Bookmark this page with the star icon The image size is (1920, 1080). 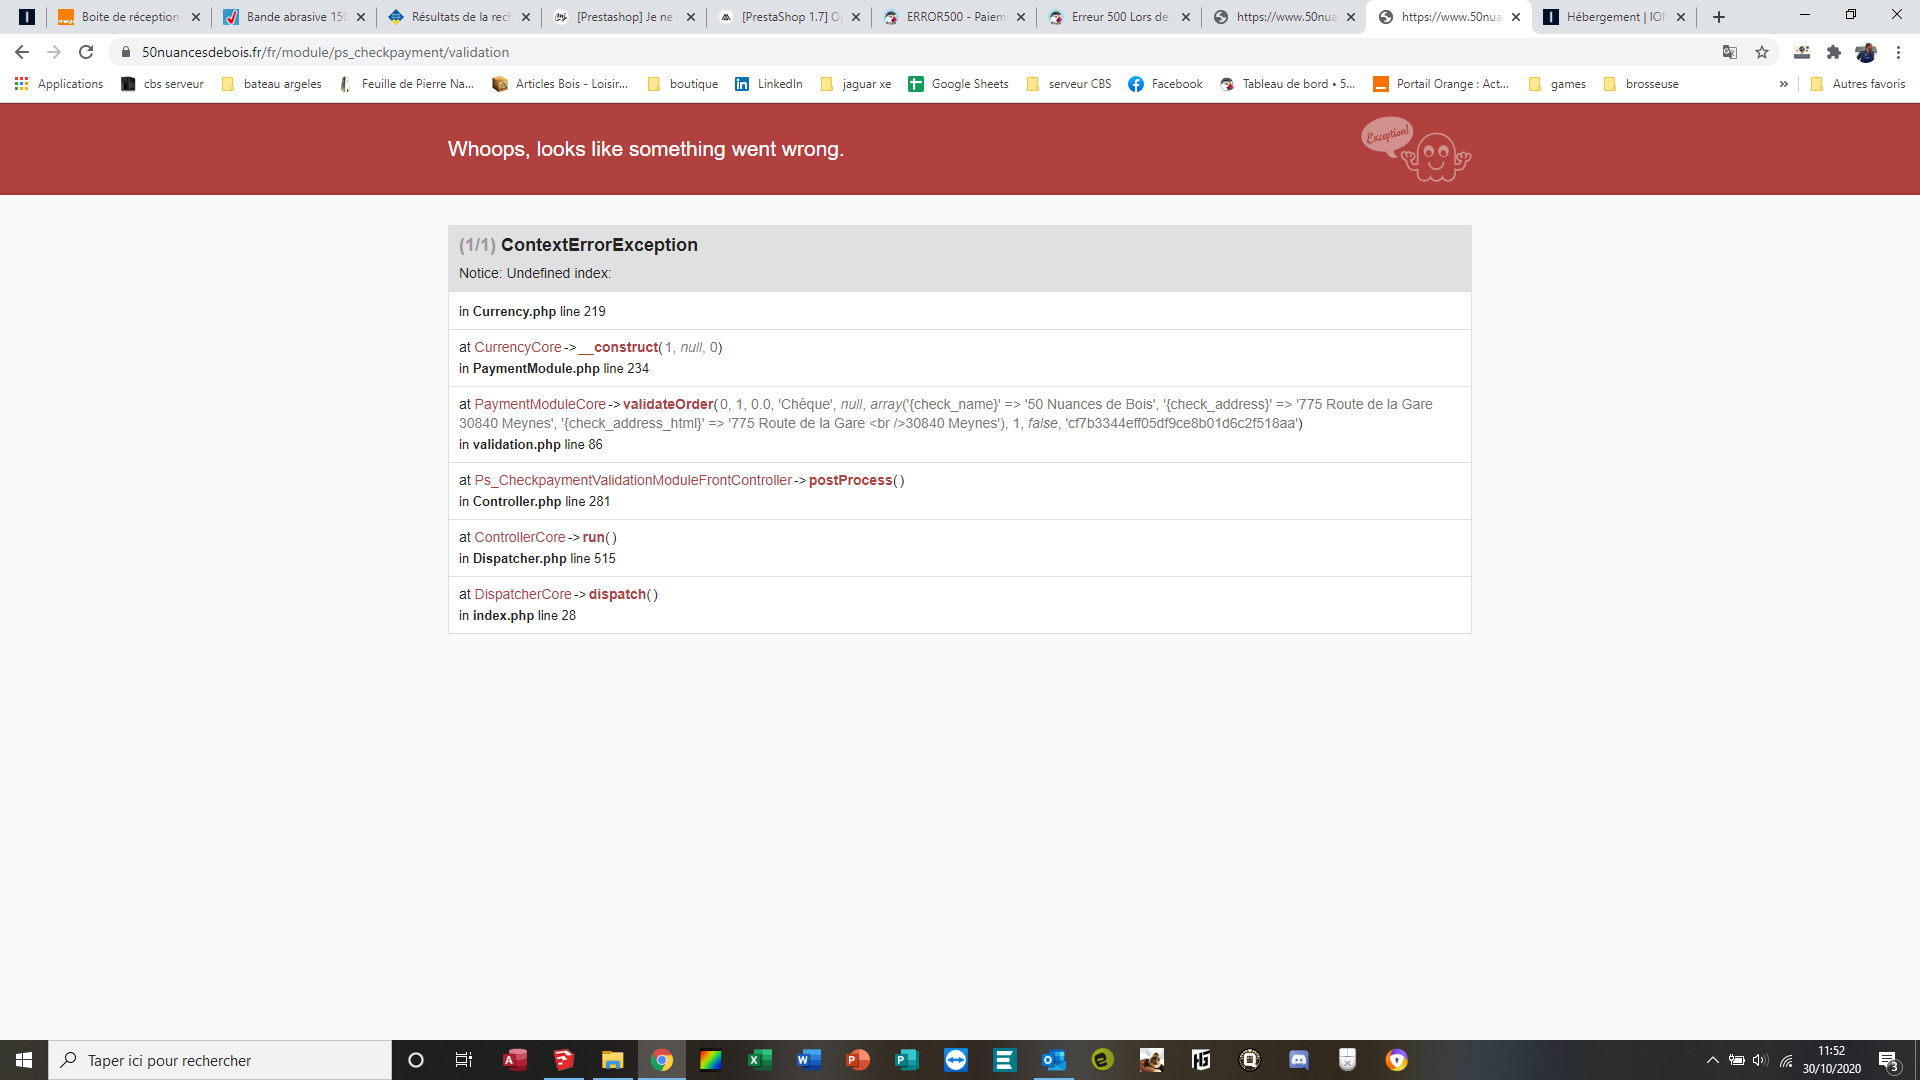click(x=1762, y=52)
